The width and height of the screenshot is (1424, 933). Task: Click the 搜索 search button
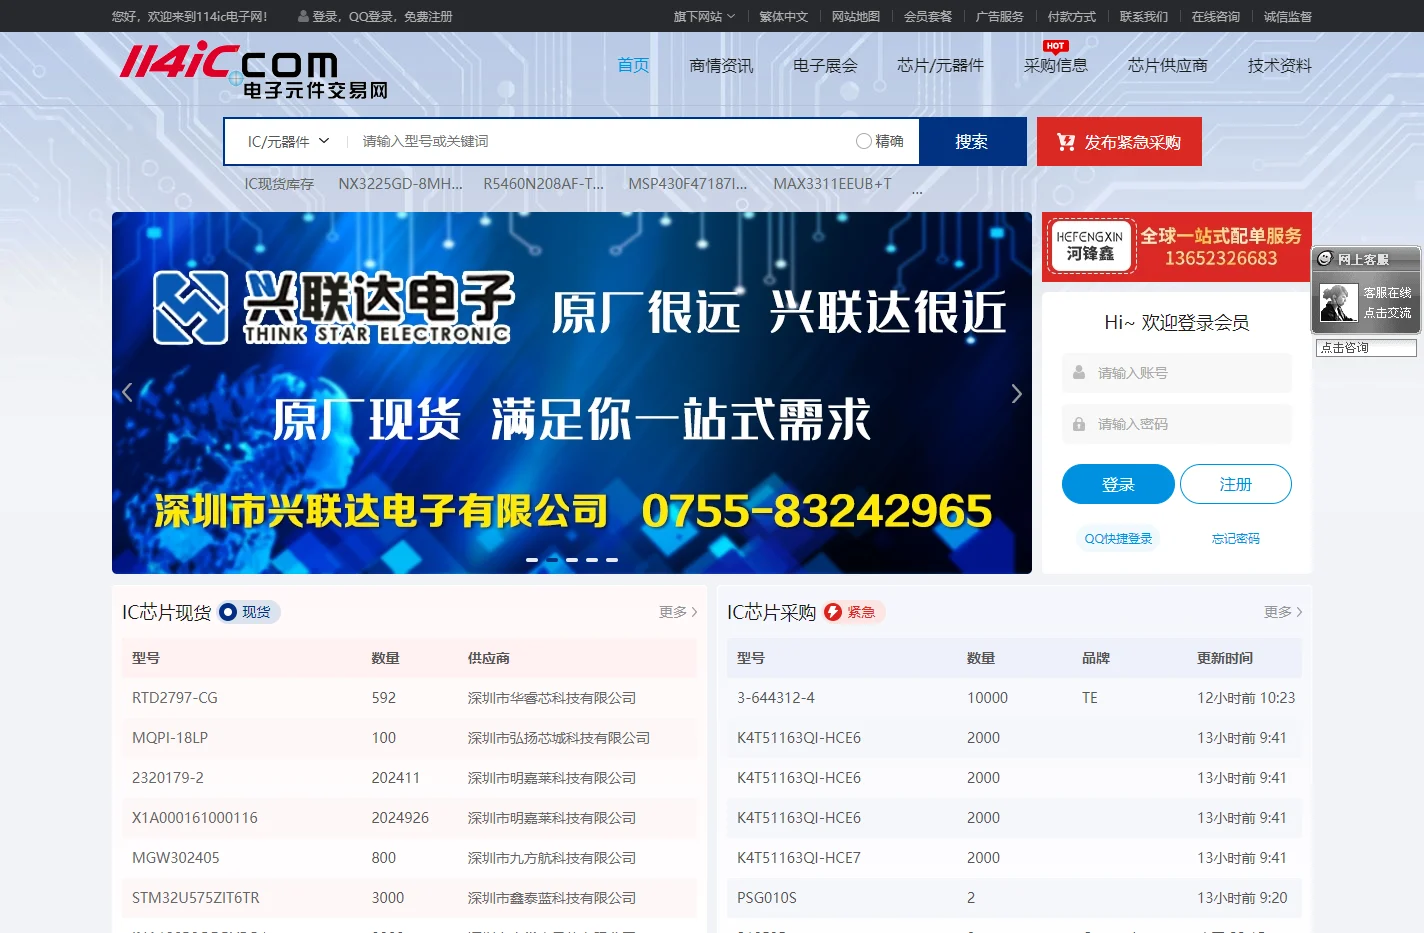pos(972,141)
